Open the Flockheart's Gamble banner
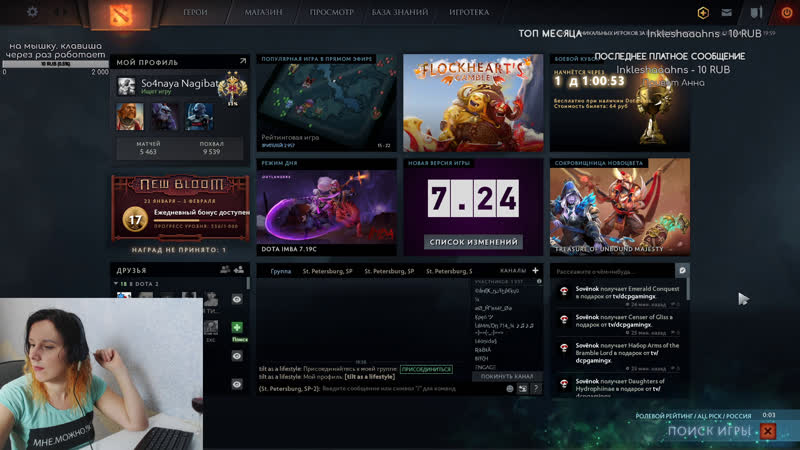This screenshot has width=800, height=450. (473, 103)
